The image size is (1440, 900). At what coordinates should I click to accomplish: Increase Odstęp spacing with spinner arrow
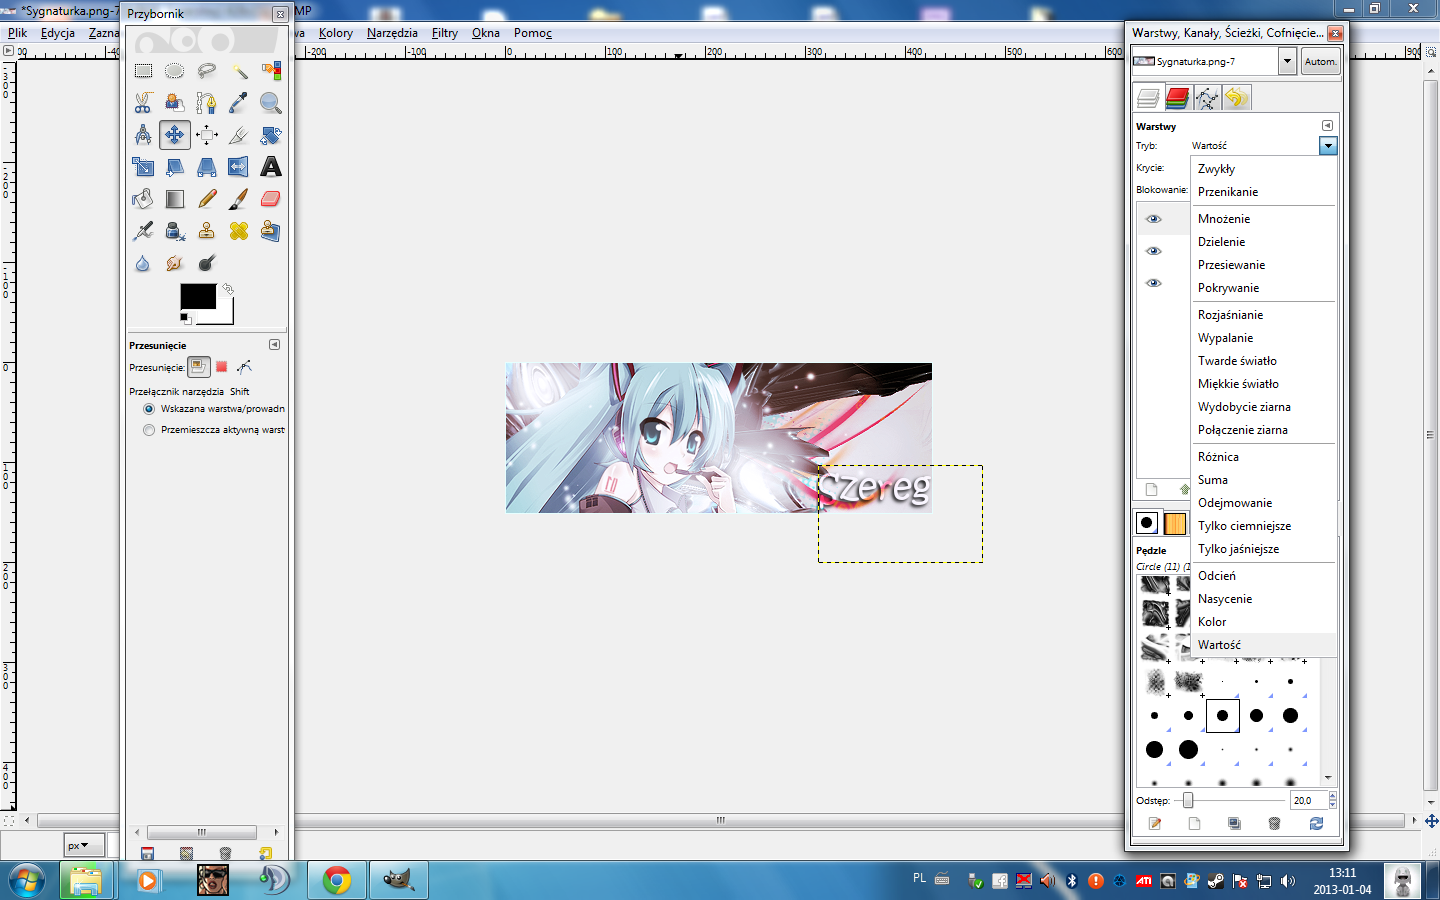point(1332,796)
